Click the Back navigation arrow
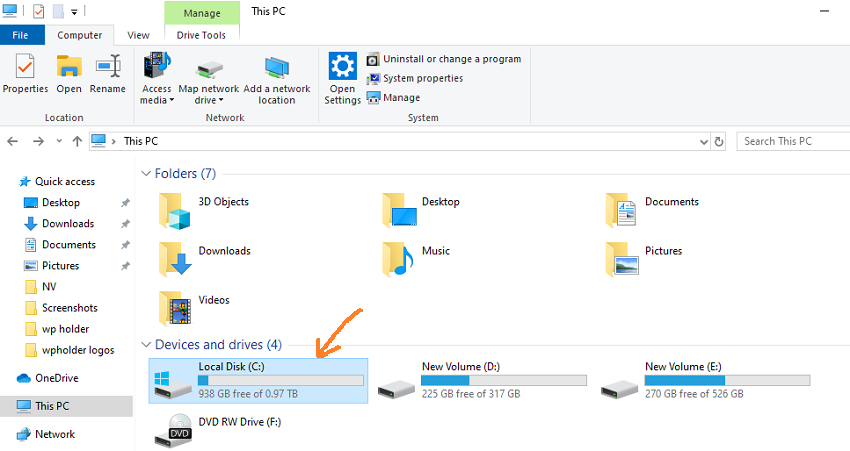Image resolution: width=850 pixels, height=451 pixels. [12, 141]
